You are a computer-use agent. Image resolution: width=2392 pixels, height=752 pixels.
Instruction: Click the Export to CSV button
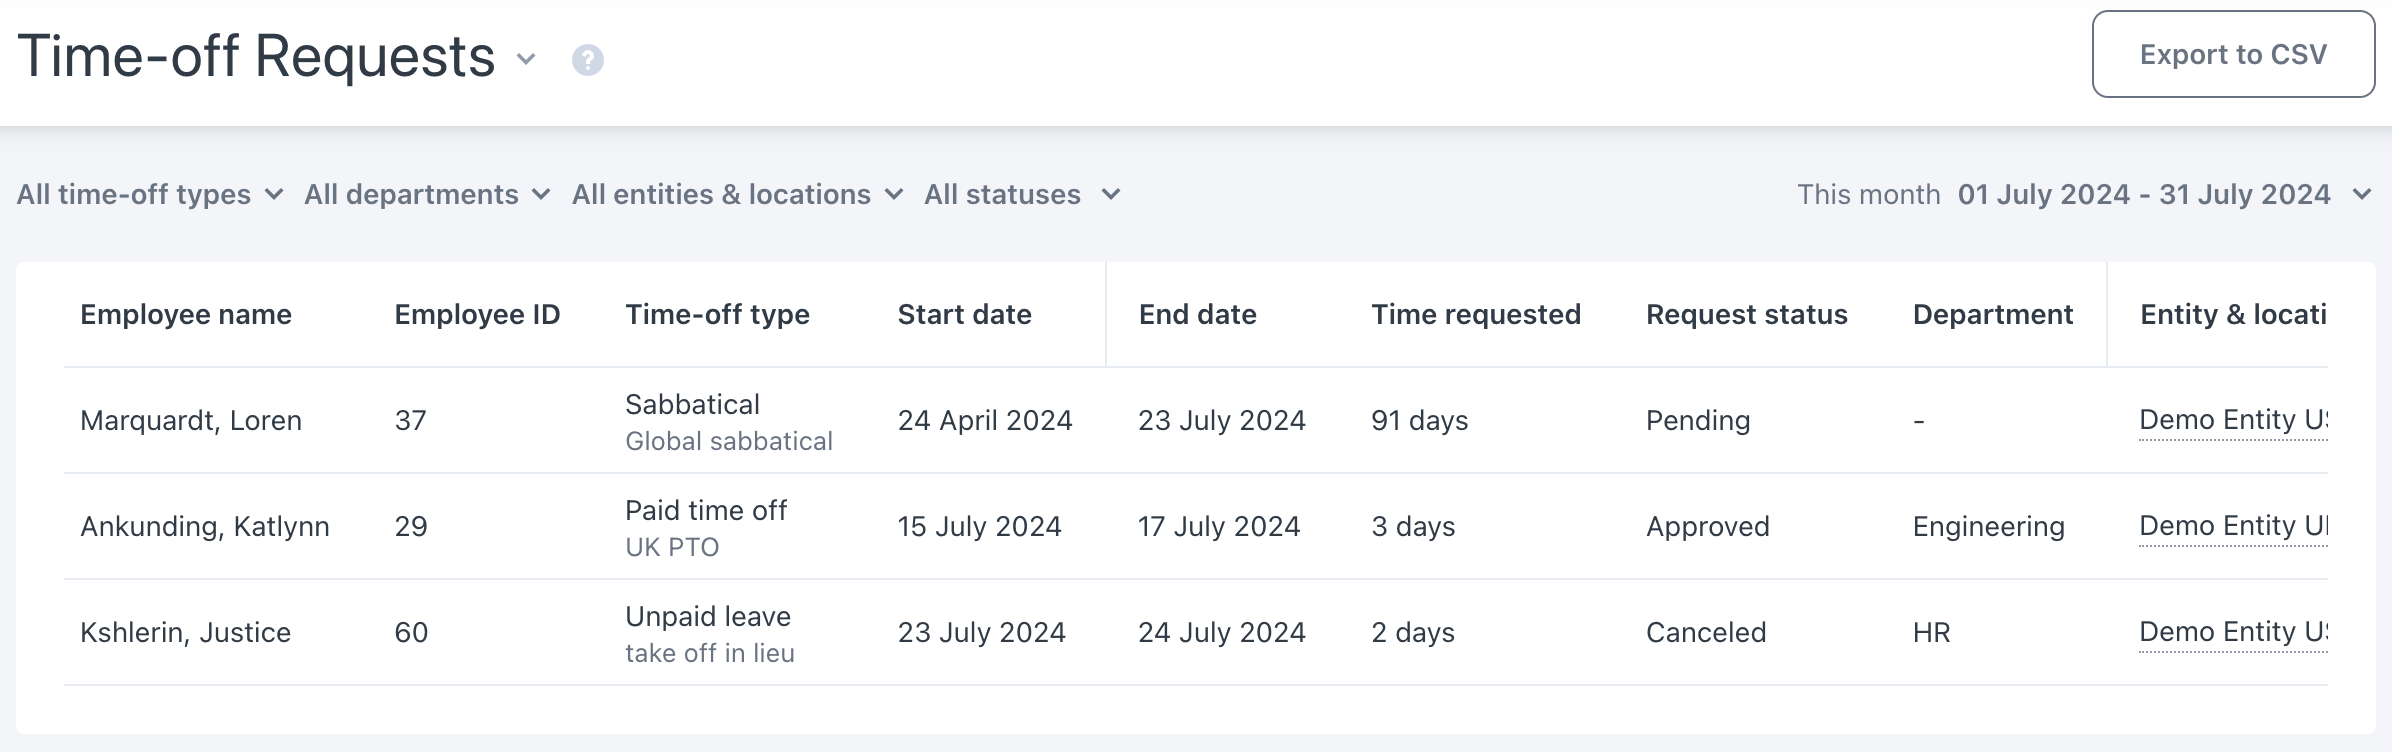click(2232, 55)
